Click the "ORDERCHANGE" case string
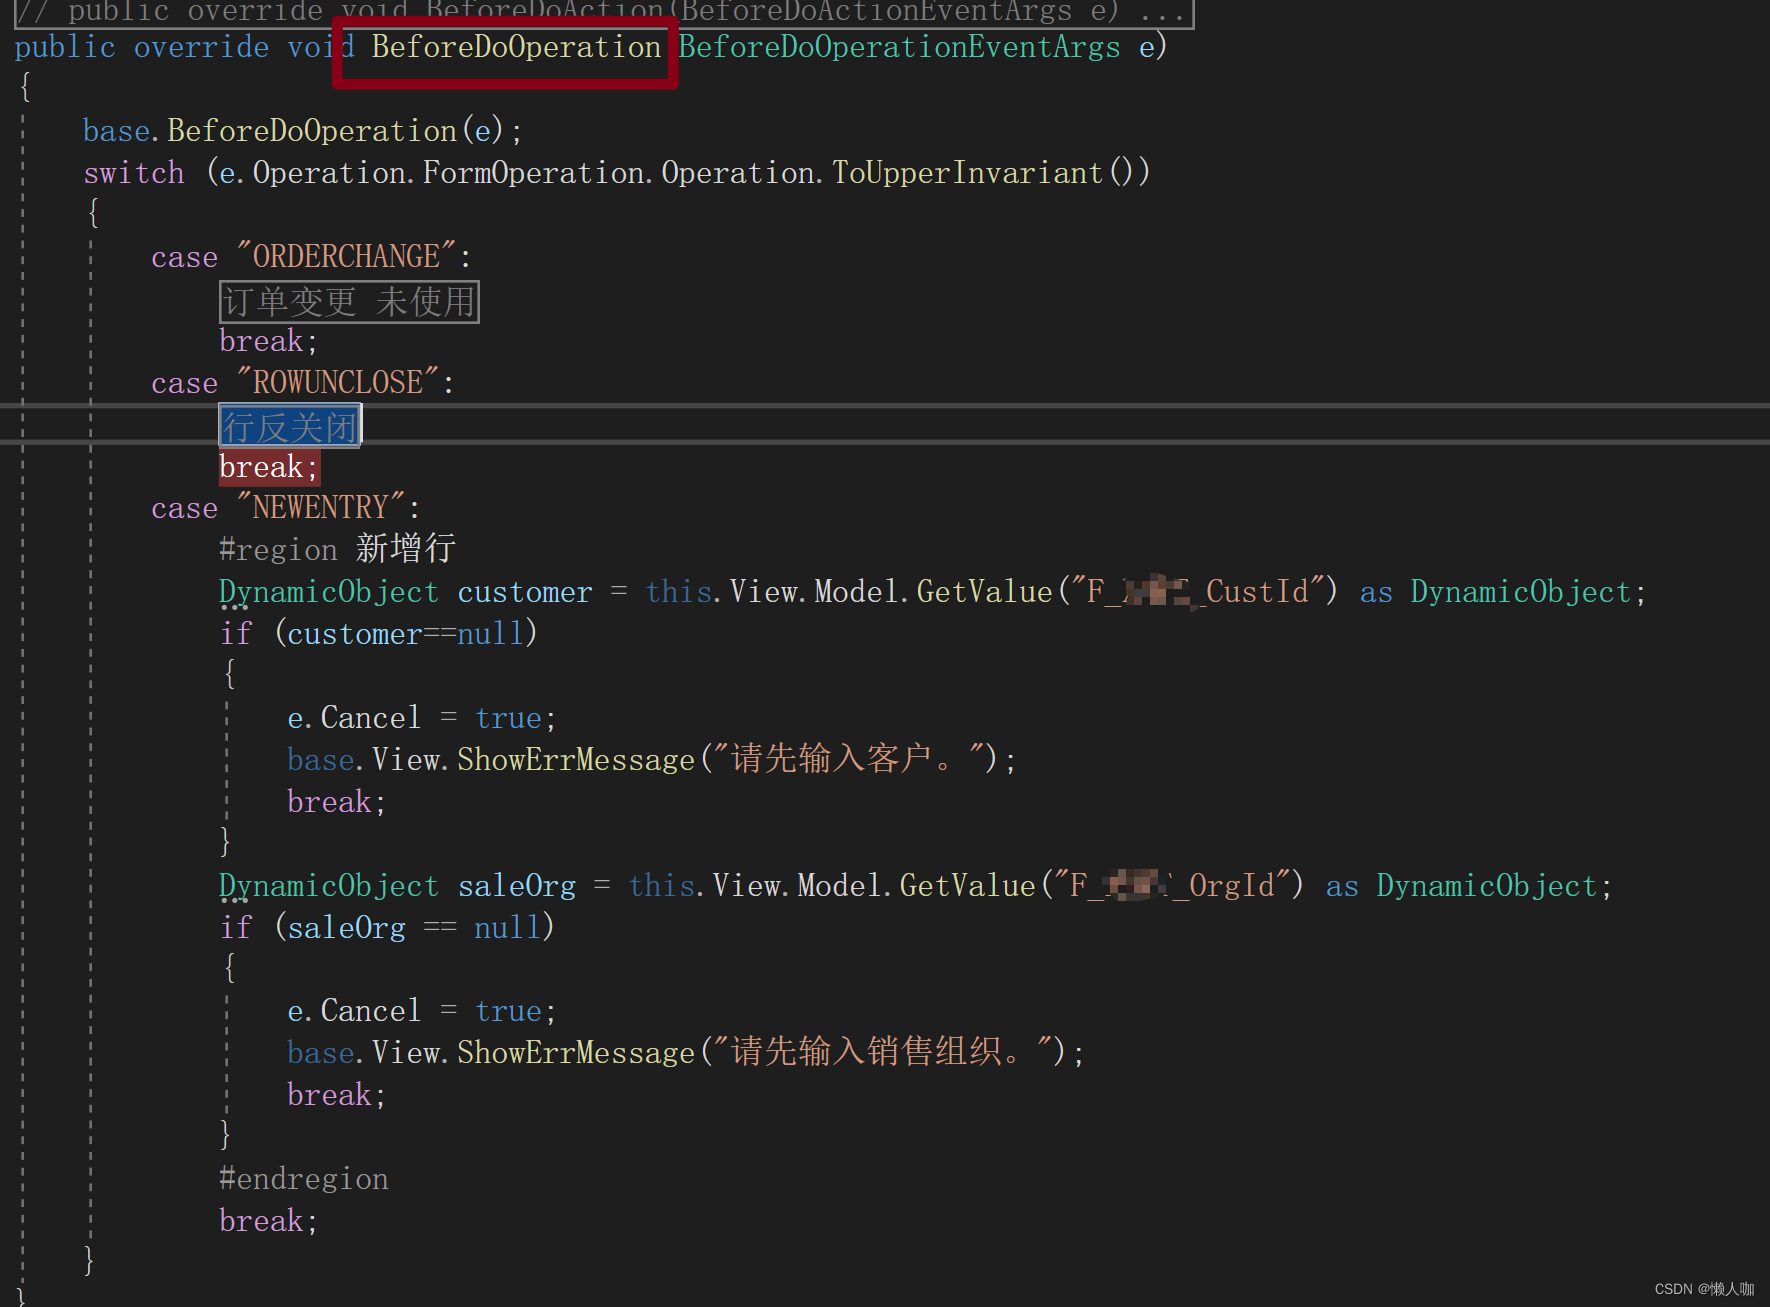The image size is (1770, 1307). point(346,257)
